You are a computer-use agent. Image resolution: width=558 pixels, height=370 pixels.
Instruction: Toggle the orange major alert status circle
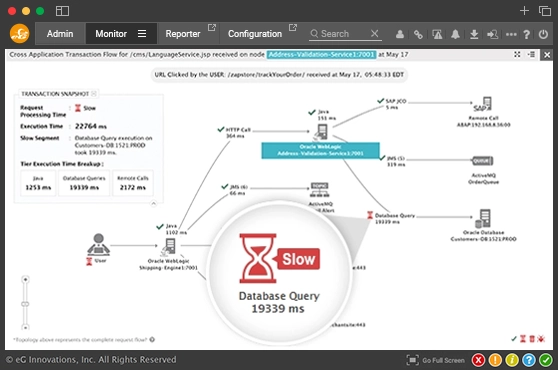coord(495,360)
